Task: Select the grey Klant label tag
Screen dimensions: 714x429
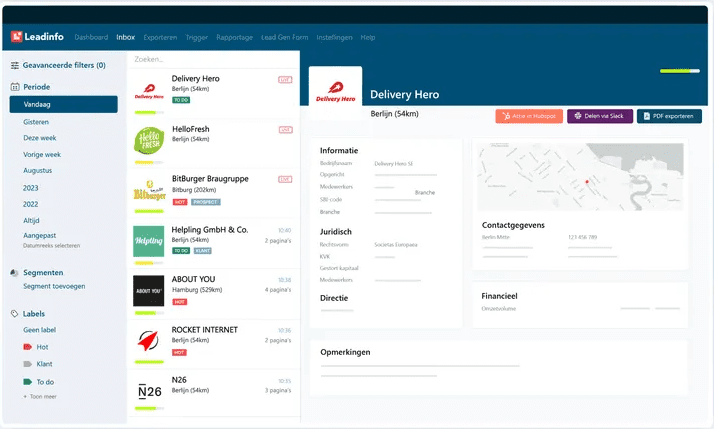Action: (x=28, y=364)
